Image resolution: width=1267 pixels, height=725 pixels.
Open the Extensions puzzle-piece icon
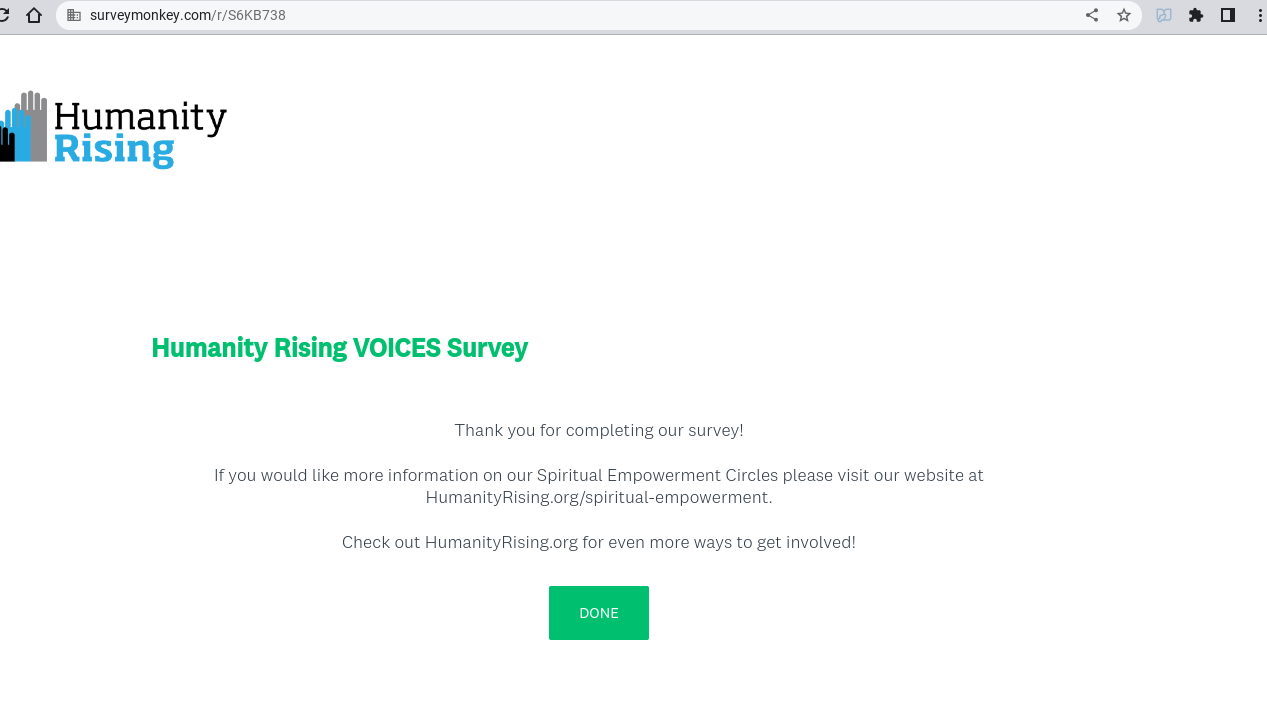1196,15
